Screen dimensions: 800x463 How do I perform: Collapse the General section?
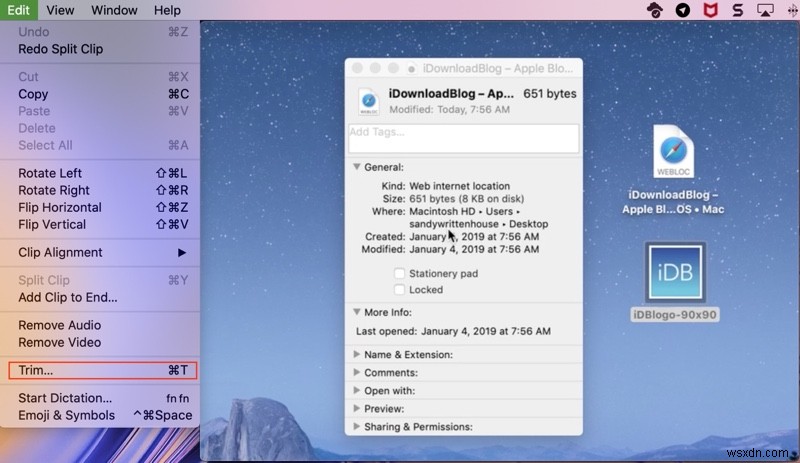pos(357,167)
